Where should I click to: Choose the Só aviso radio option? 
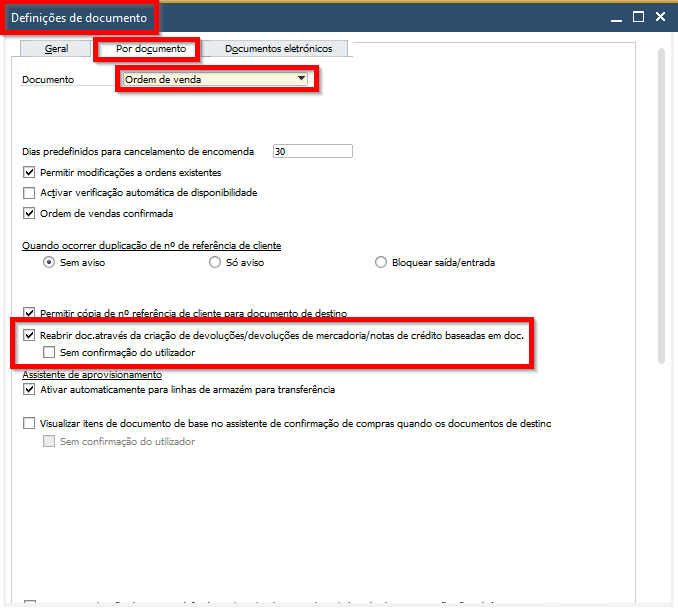[215, 263]
